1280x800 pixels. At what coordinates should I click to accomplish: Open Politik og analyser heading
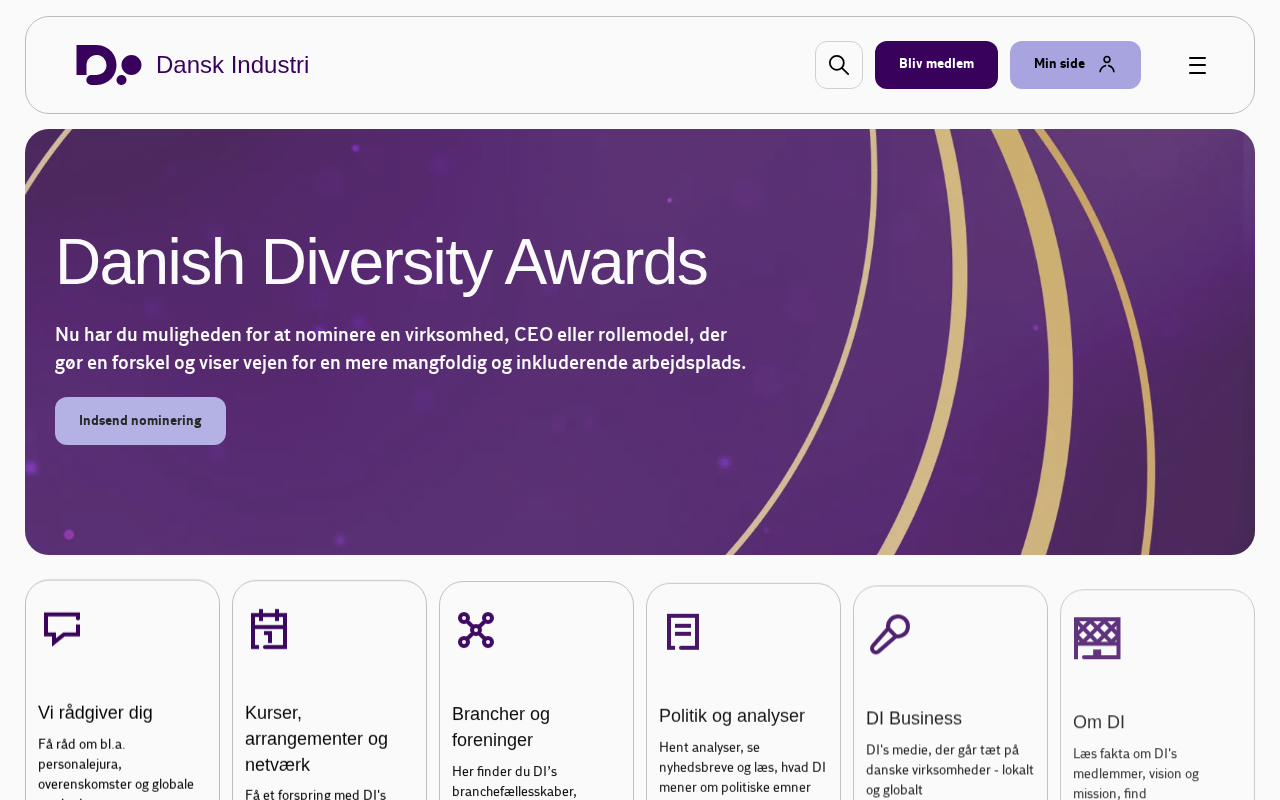pos(732,716)
